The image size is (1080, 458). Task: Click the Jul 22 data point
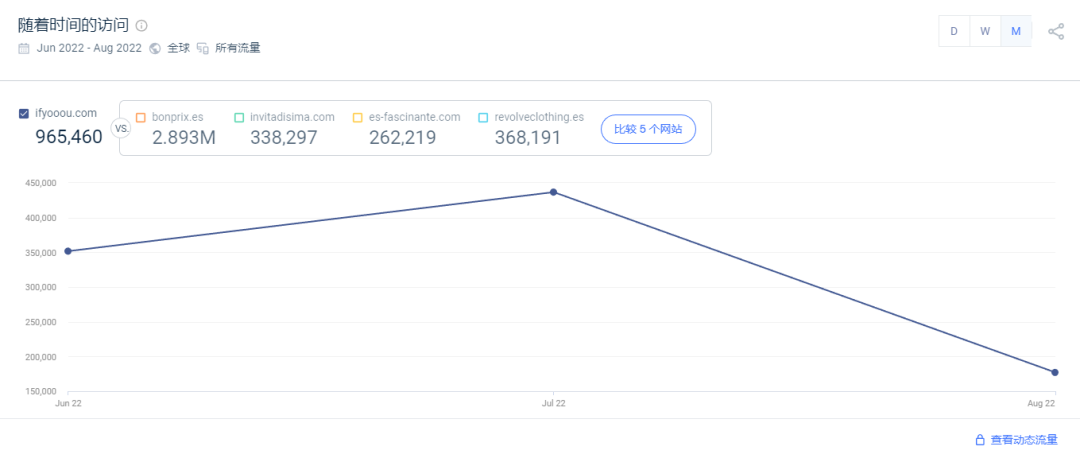click(x=553, y=192)
